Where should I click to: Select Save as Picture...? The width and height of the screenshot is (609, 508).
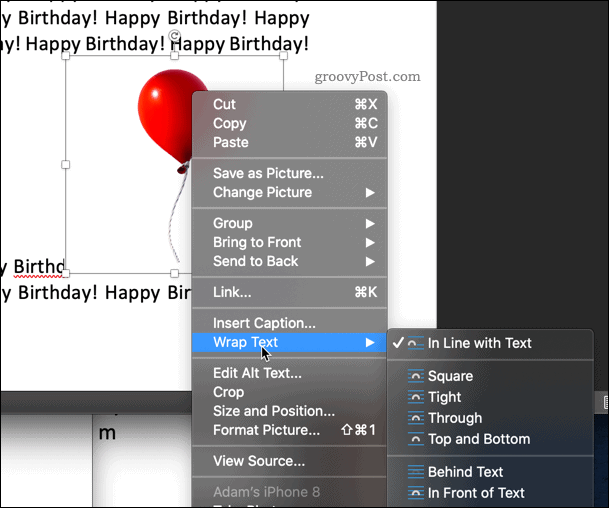point(289,173)
